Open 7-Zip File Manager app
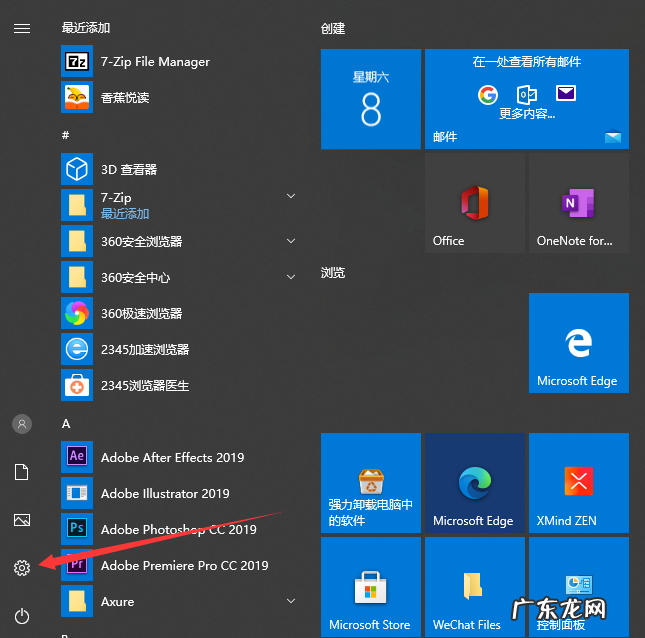Viewport: 645px width, 638px height. (x=179, y=61)
